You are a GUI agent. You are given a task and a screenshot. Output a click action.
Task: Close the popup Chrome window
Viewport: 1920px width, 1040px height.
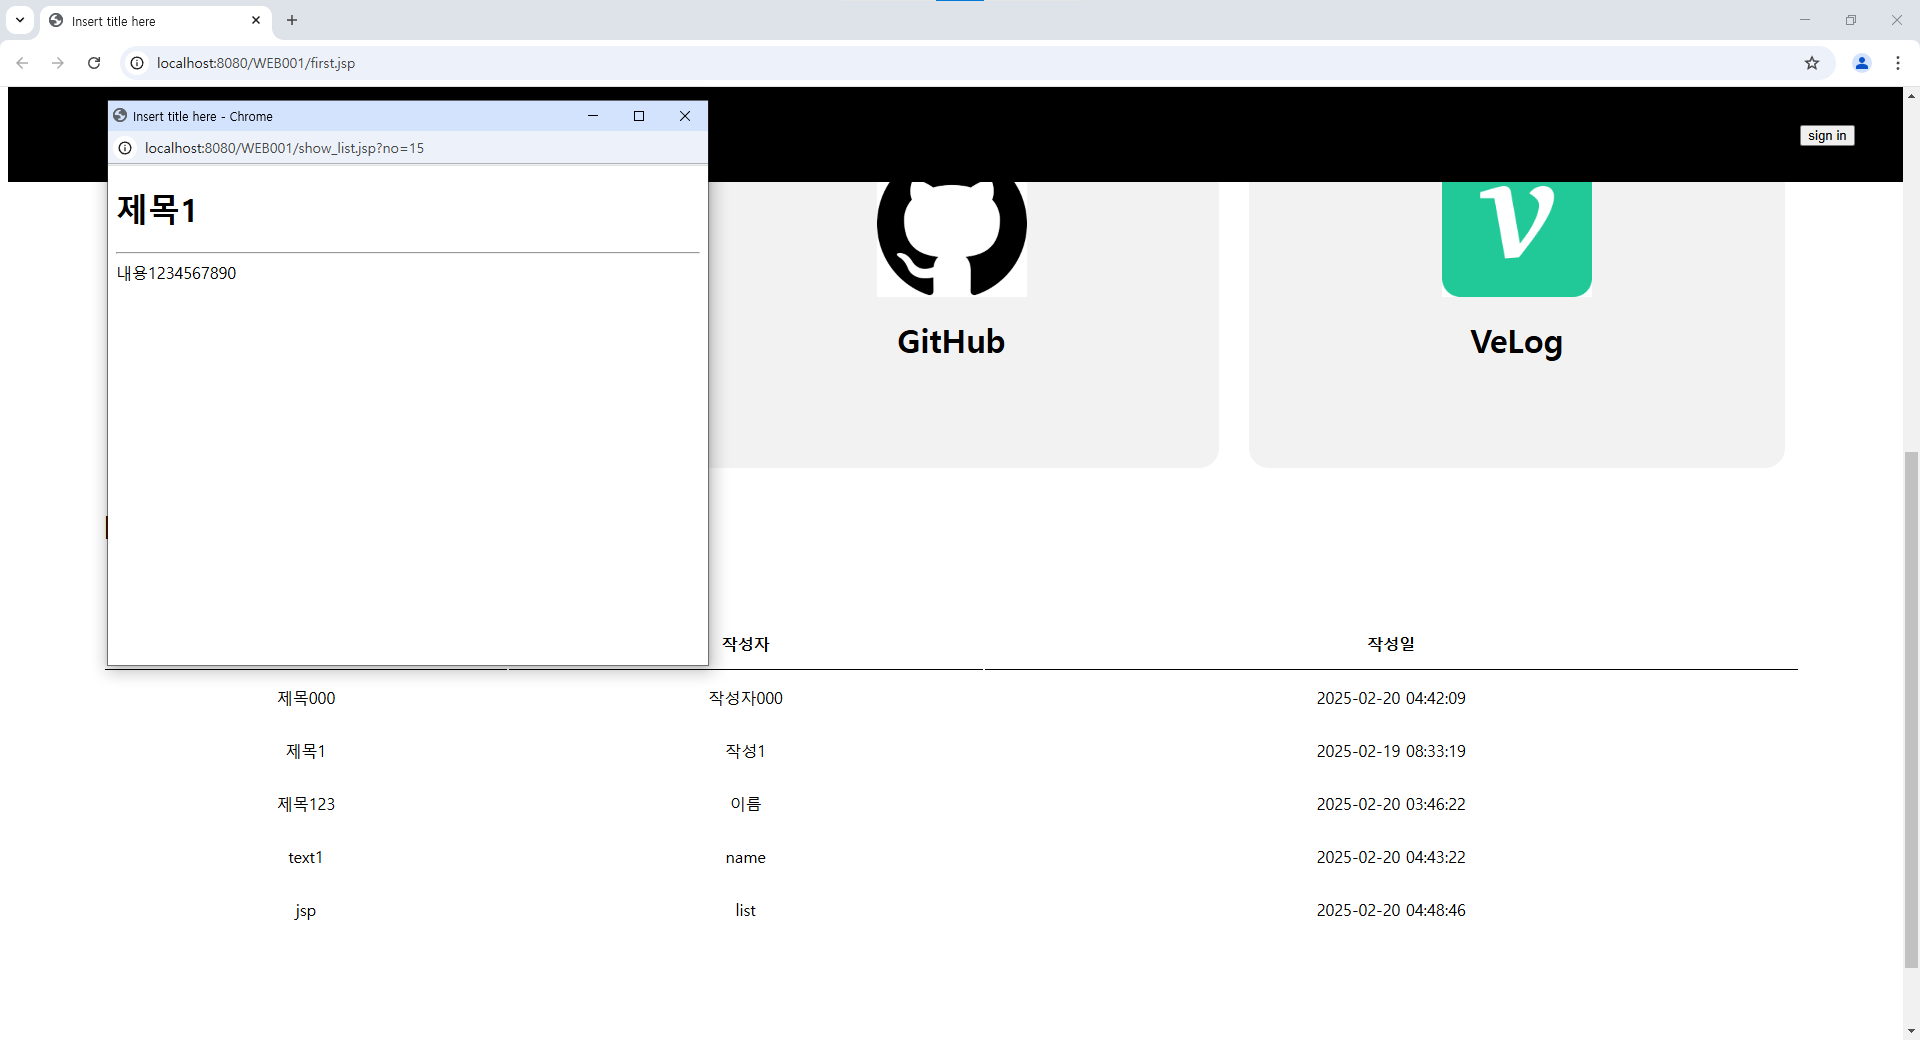pos(685,116)
